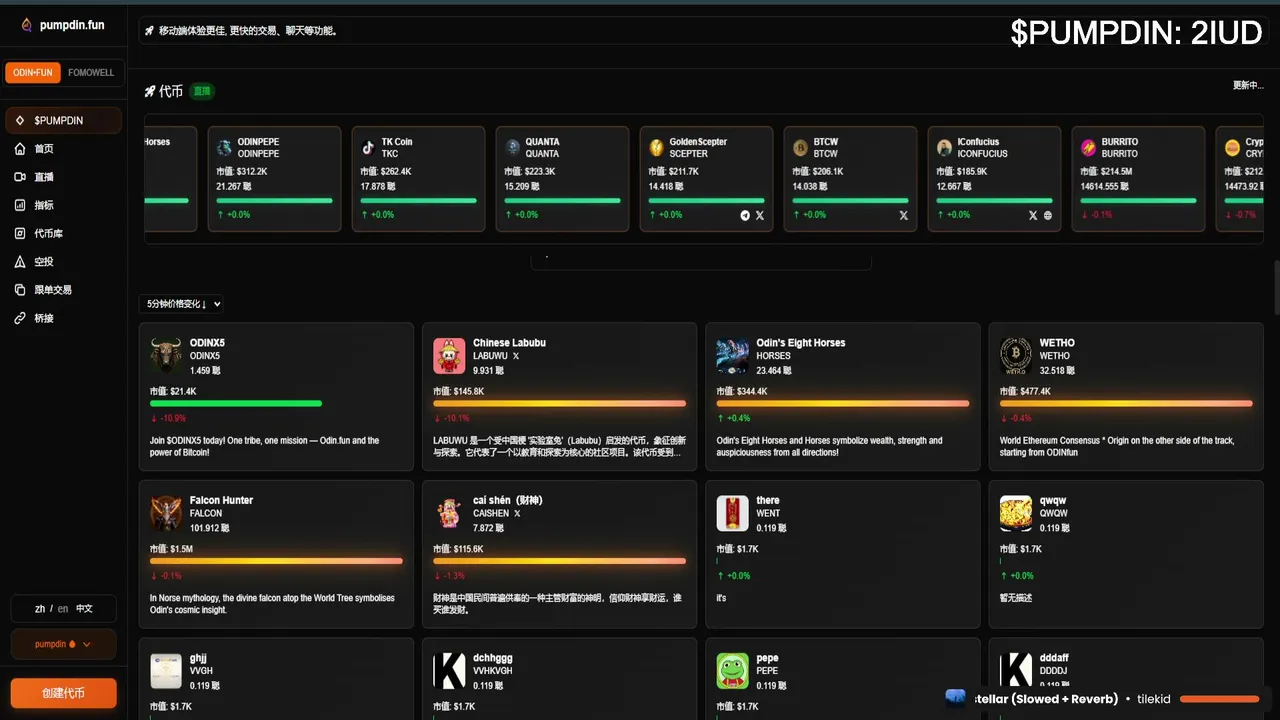Go to 首页 home page
The width and height of the screenshot is (1280, 720).
tap(63, 148)
